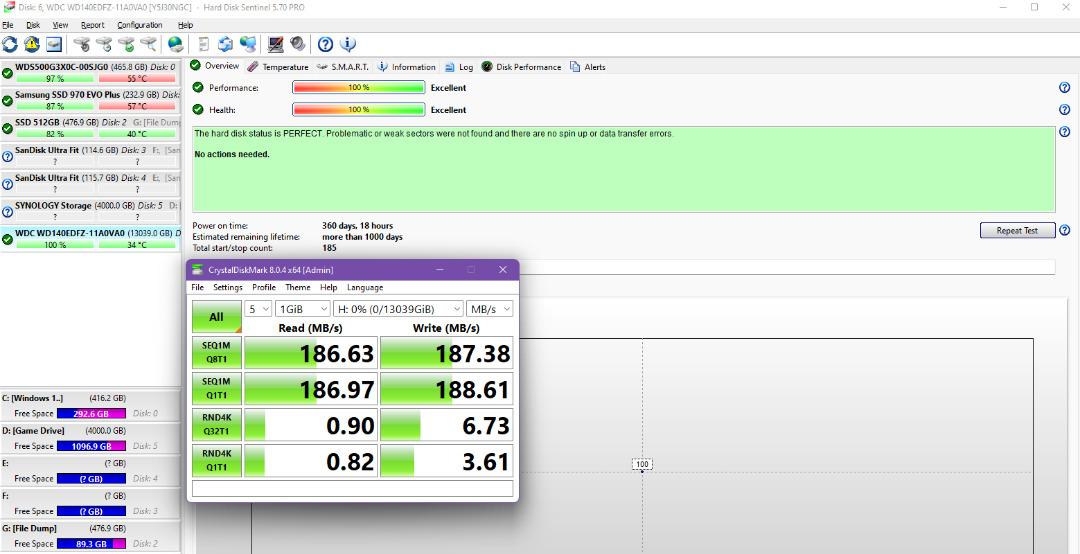The height and width of the screenshot is (554, 1080).
Task: Open the Help menu in Hard Disk Sentinel
Action: click(x=185, y=25)
